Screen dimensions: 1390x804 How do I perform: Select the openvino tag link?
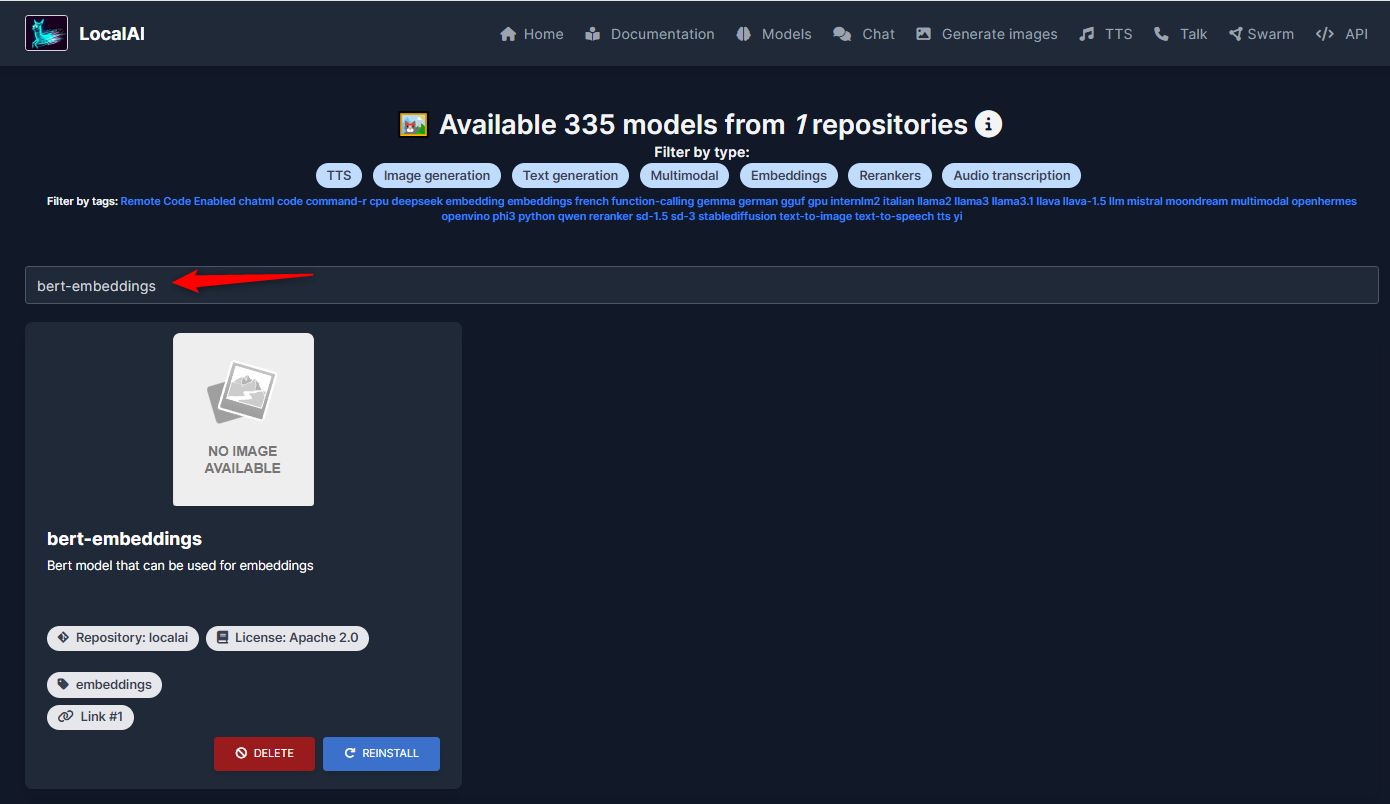(x=465, y=216)
